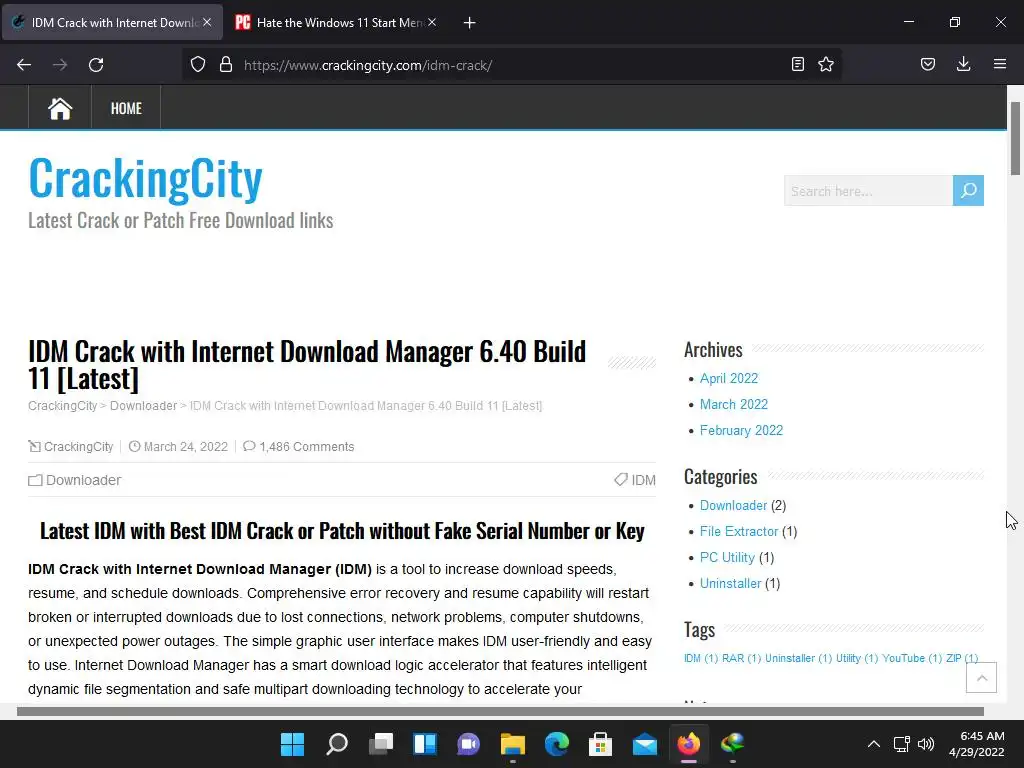Open the HOME menu item
The height and width of the screenshot is (768, 1024).
point(126,108)
